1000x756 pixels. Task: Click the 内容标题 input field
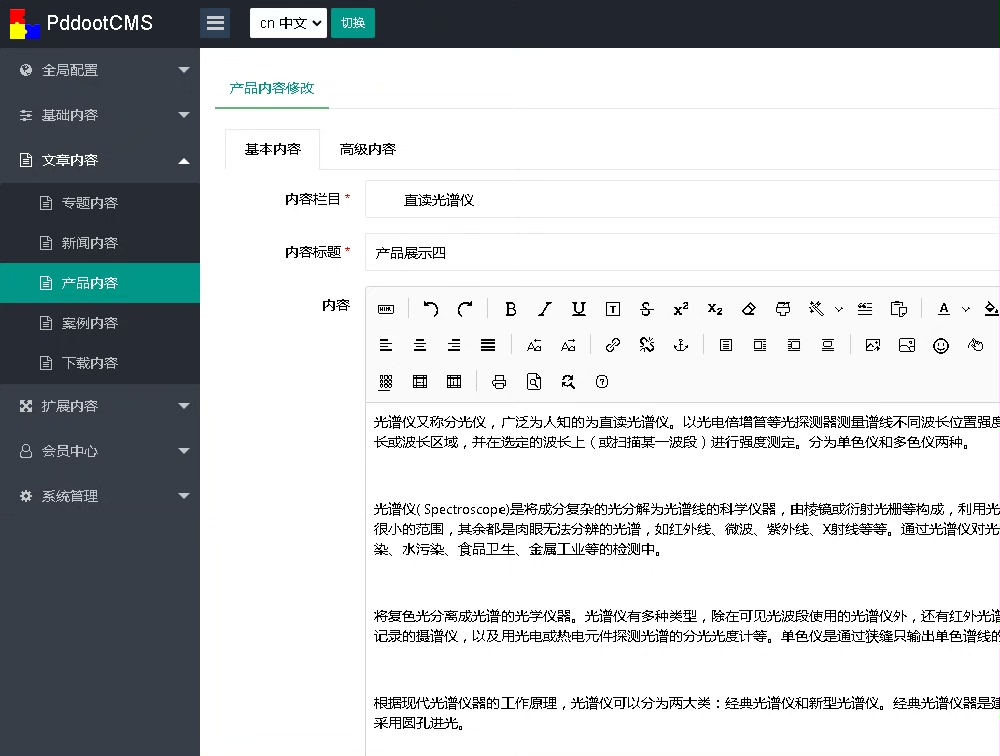click(x=680, y=253)
